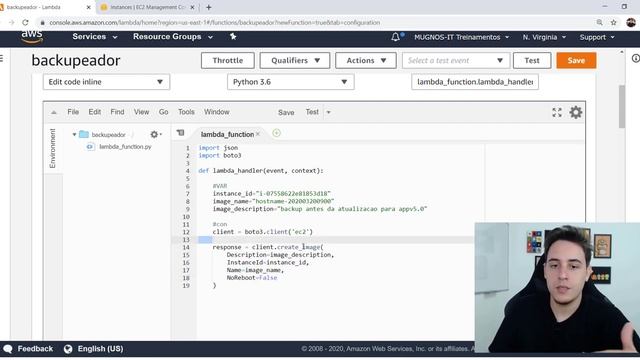Open the Python 3.6 runtime dropdown
This screenshot has width=640, height=360.
pyautogui.click(x=291, y=82)
